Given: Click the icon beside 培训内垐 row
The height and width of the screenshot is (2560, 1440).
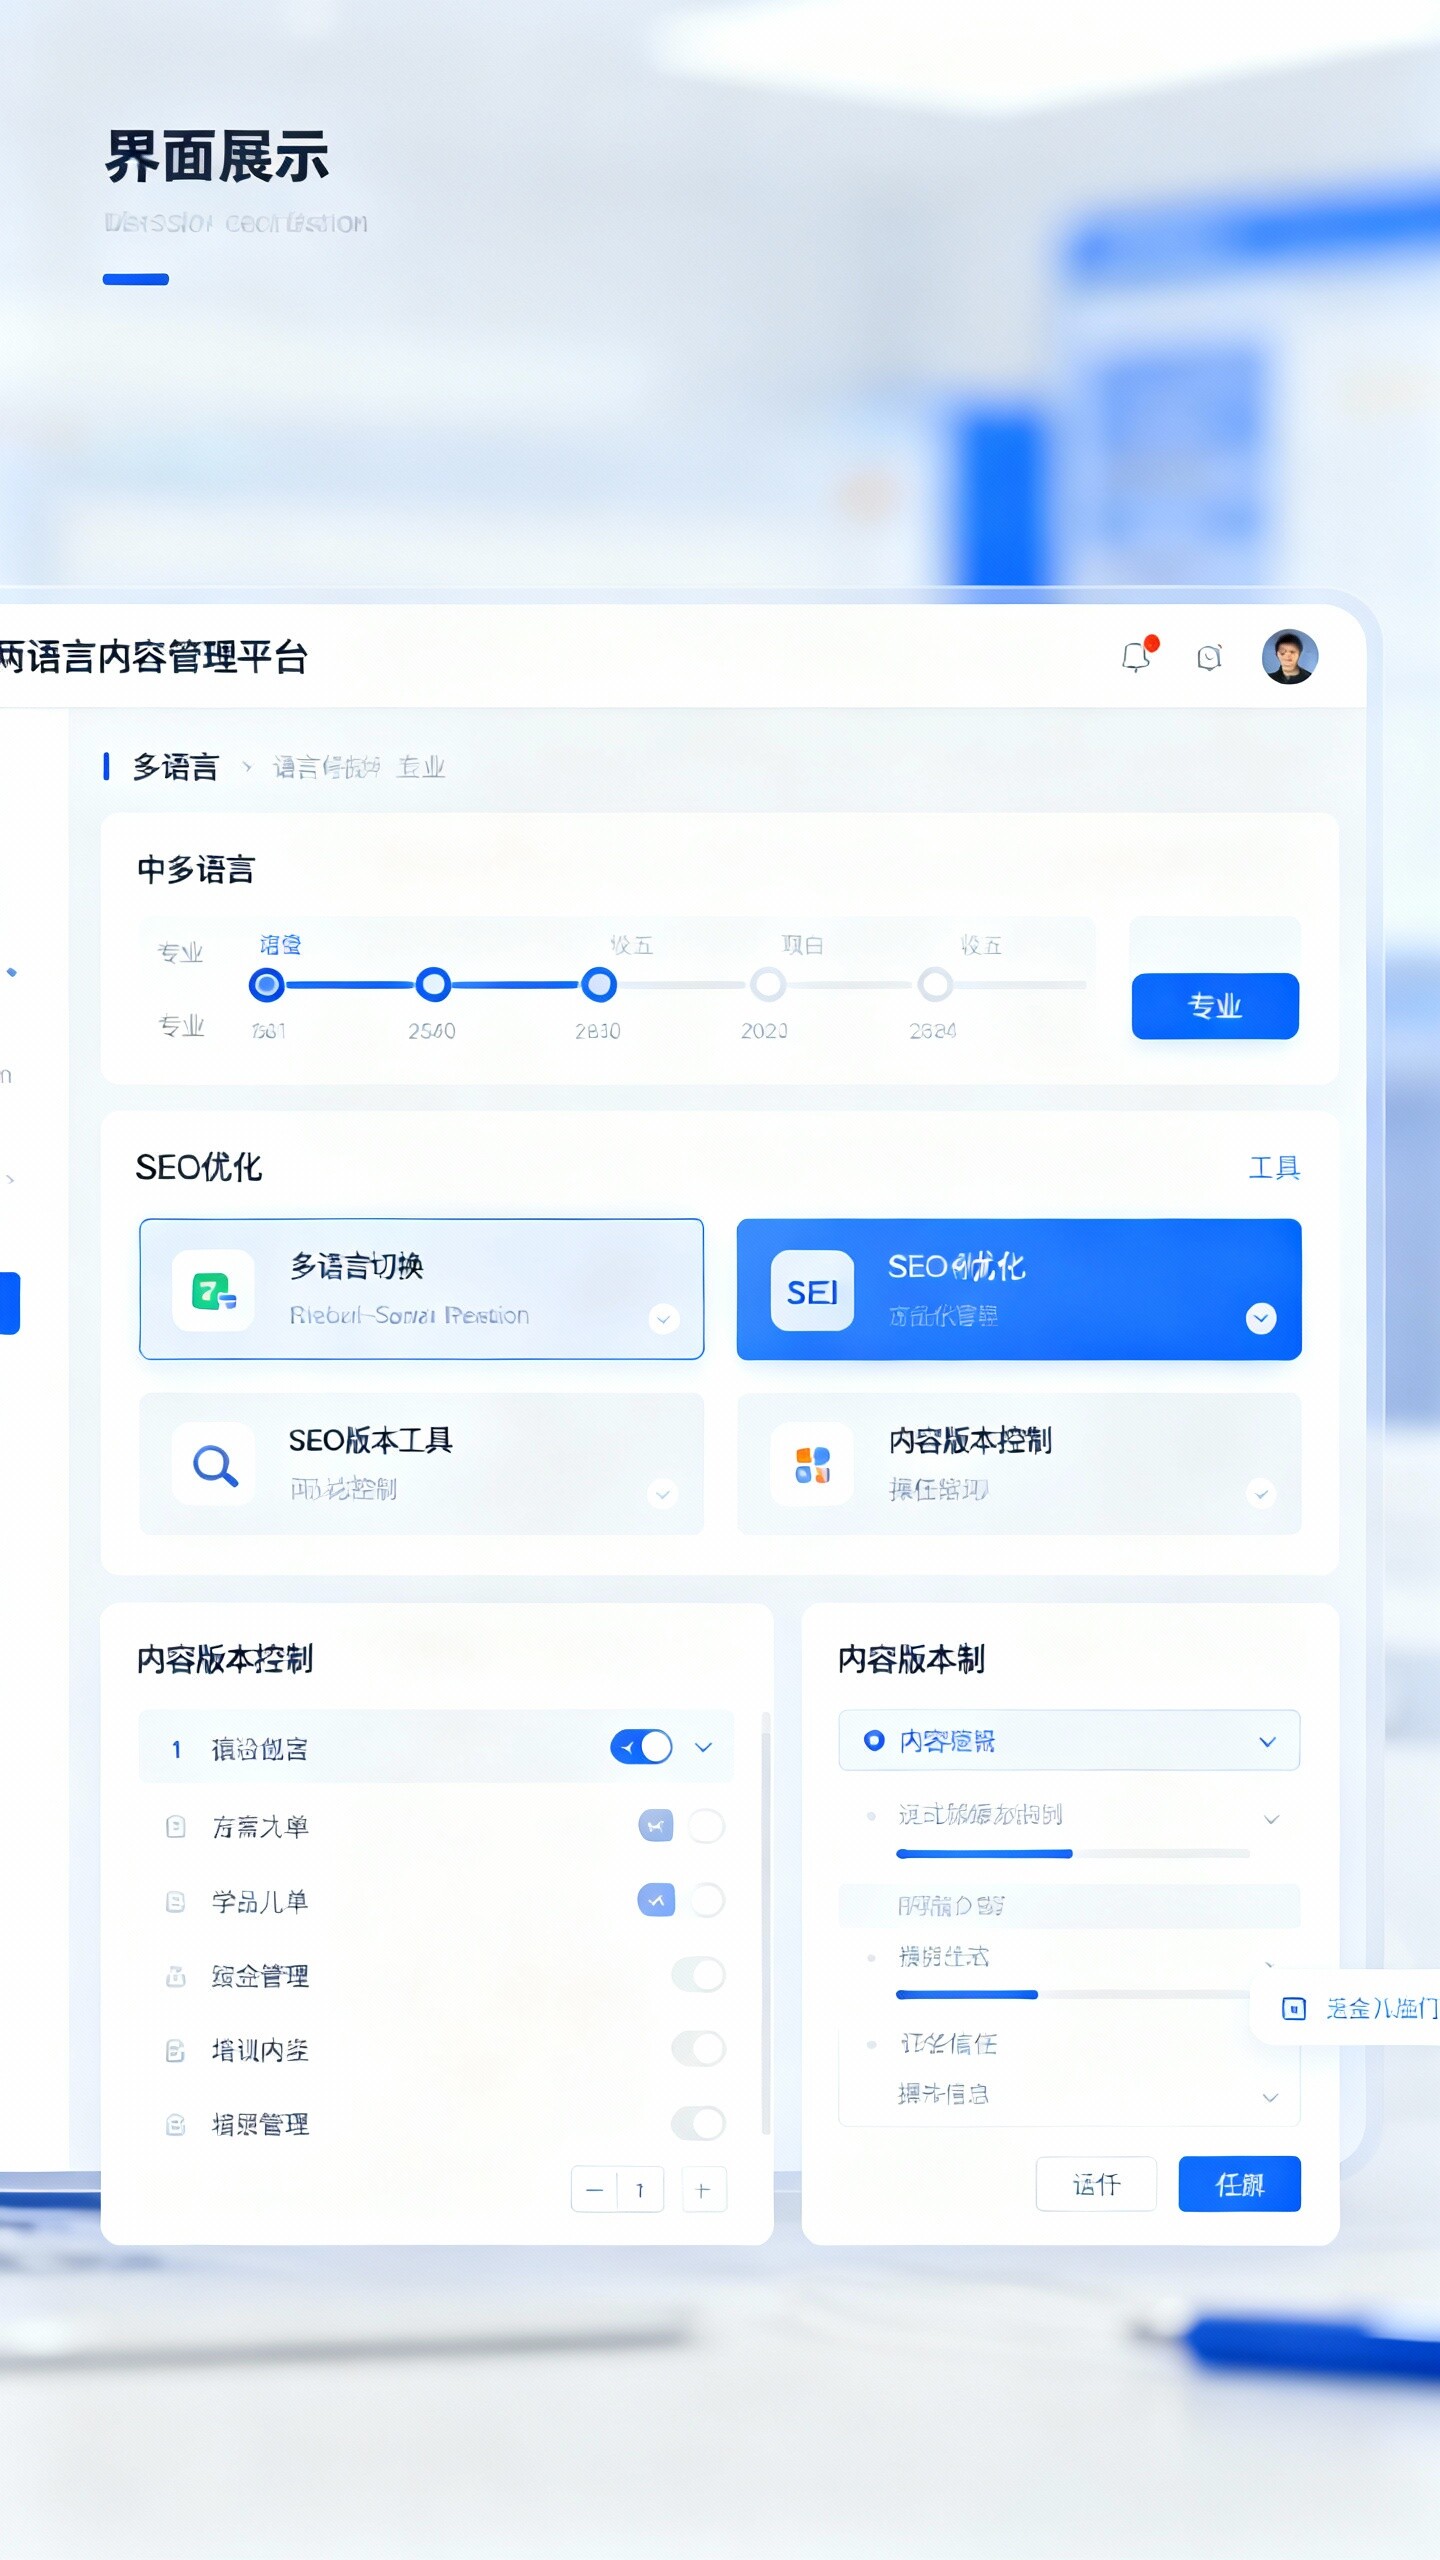Looking at the screenshot, I should click(175, 2051).
